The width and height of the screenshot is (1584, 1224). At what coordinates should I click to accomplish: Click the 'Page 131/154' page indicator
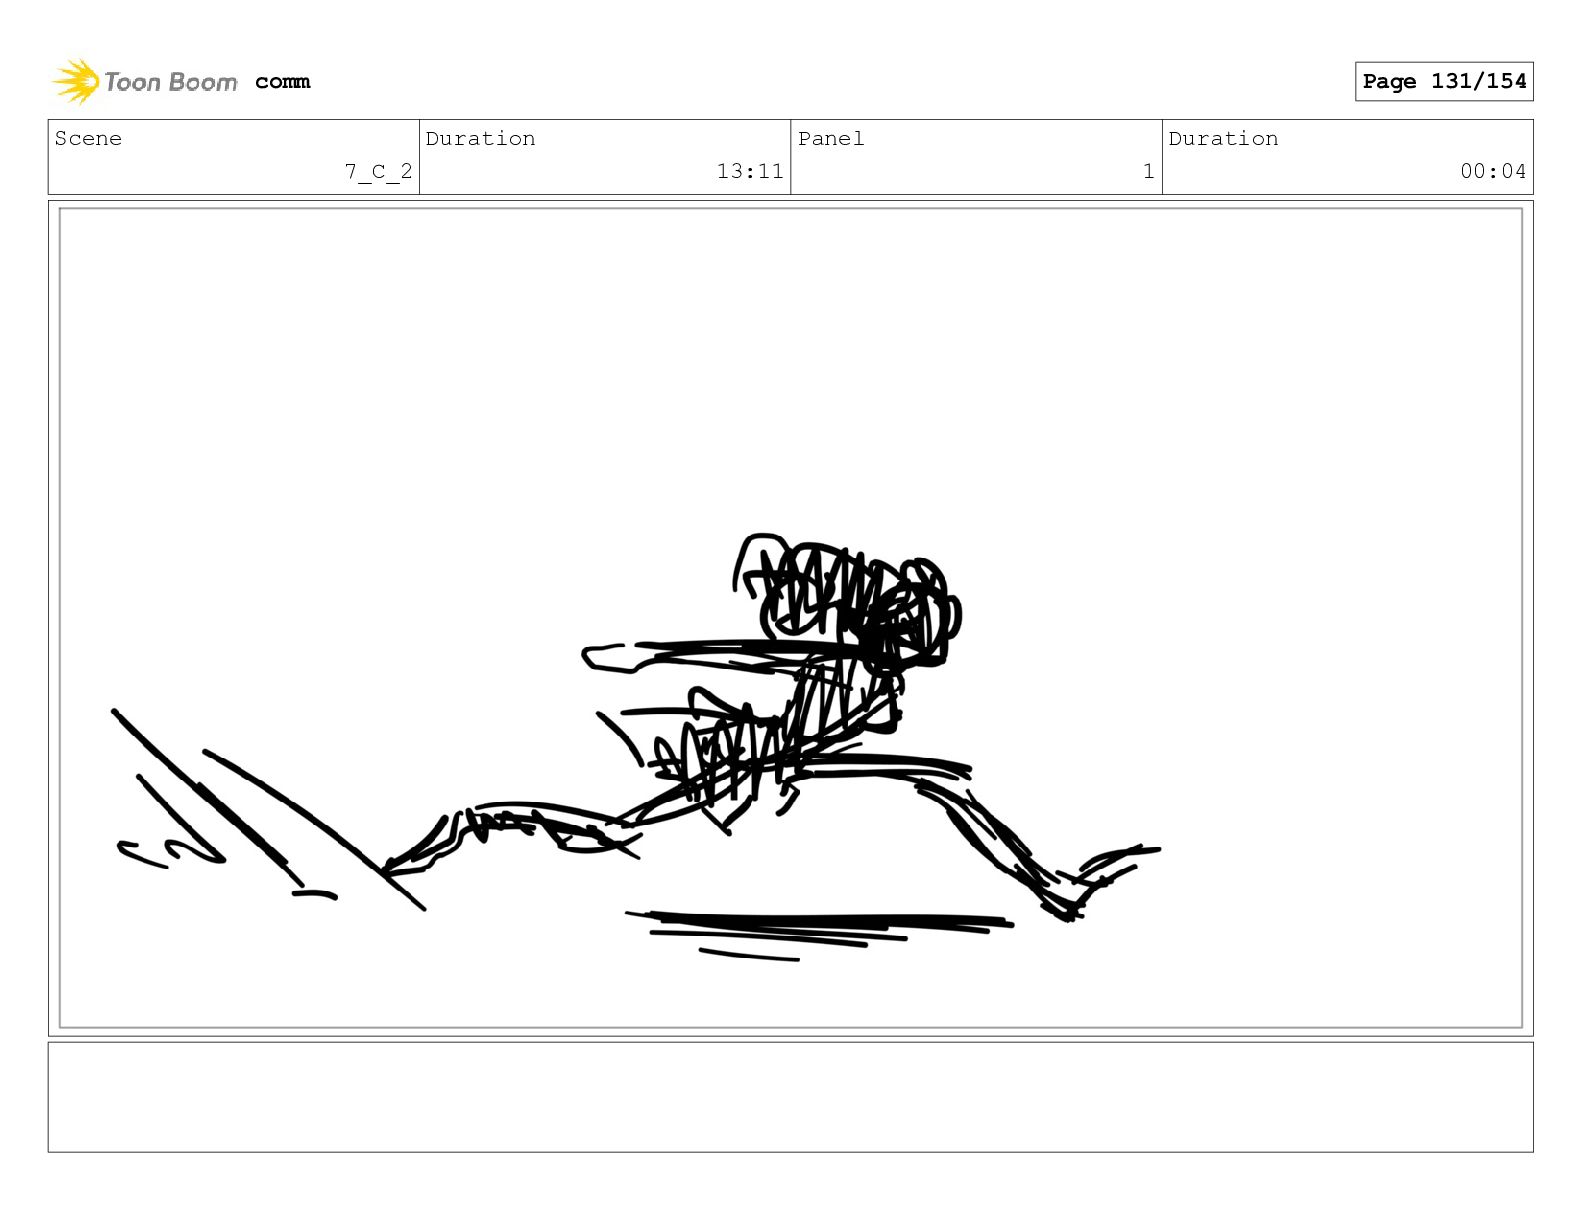[1444, 81]
